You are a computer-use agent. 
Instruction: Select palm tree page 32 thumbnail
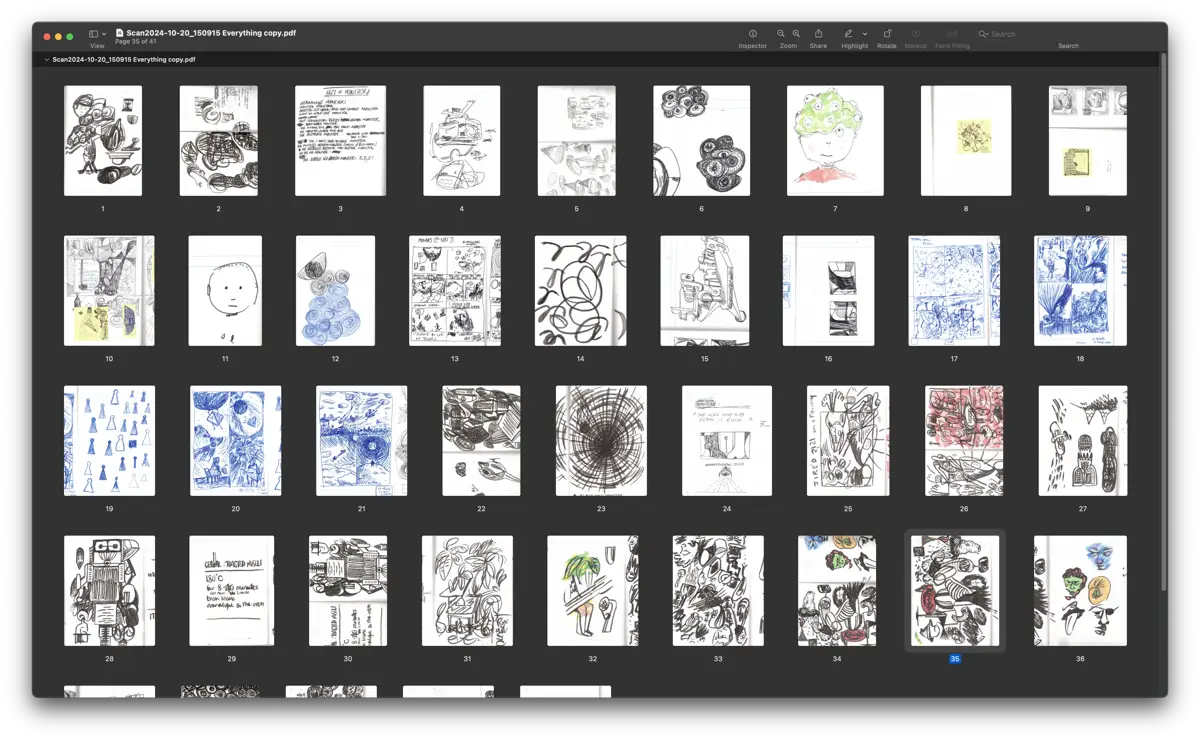(593, 591)
